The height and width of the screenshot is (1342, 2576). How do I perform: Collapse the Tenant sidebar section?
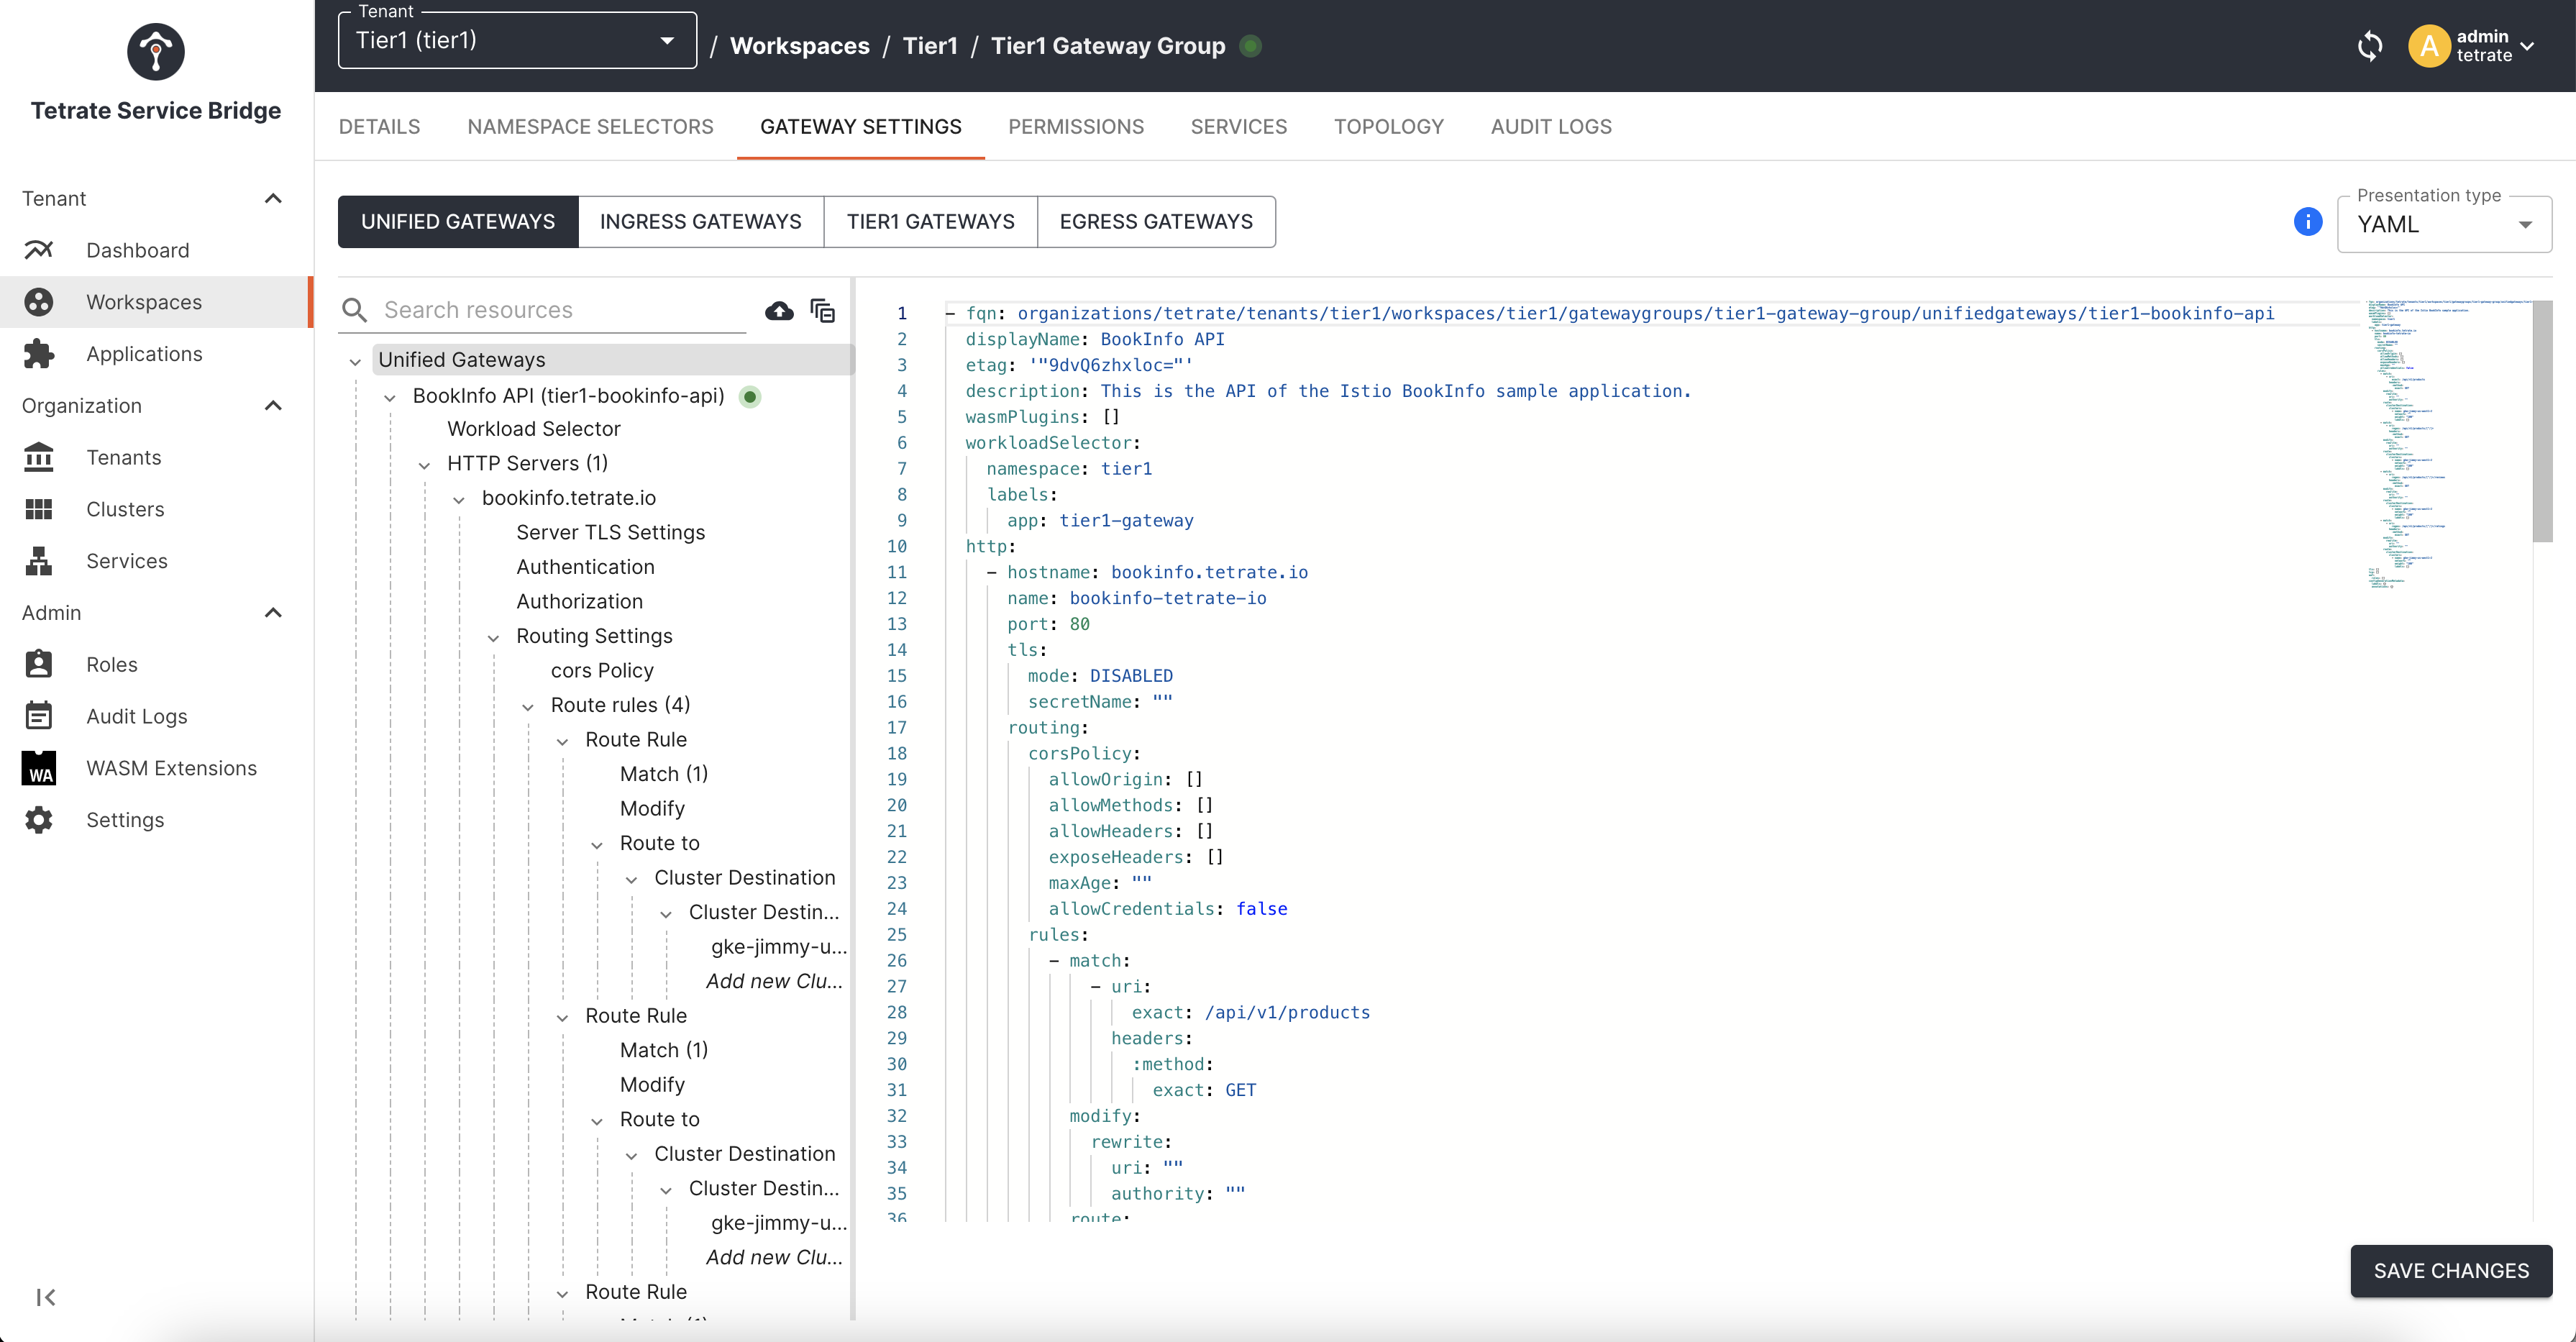[273, 198]
